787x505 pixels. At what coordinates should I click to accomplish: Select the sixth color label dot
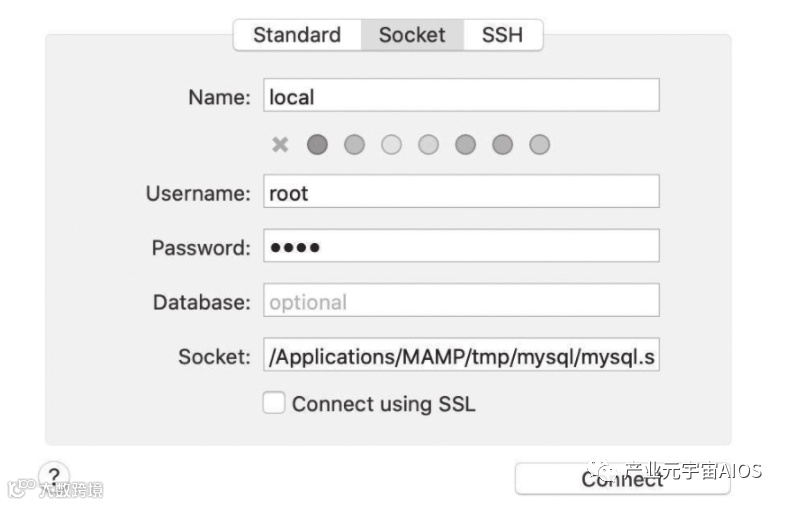[x=502, y=145]
